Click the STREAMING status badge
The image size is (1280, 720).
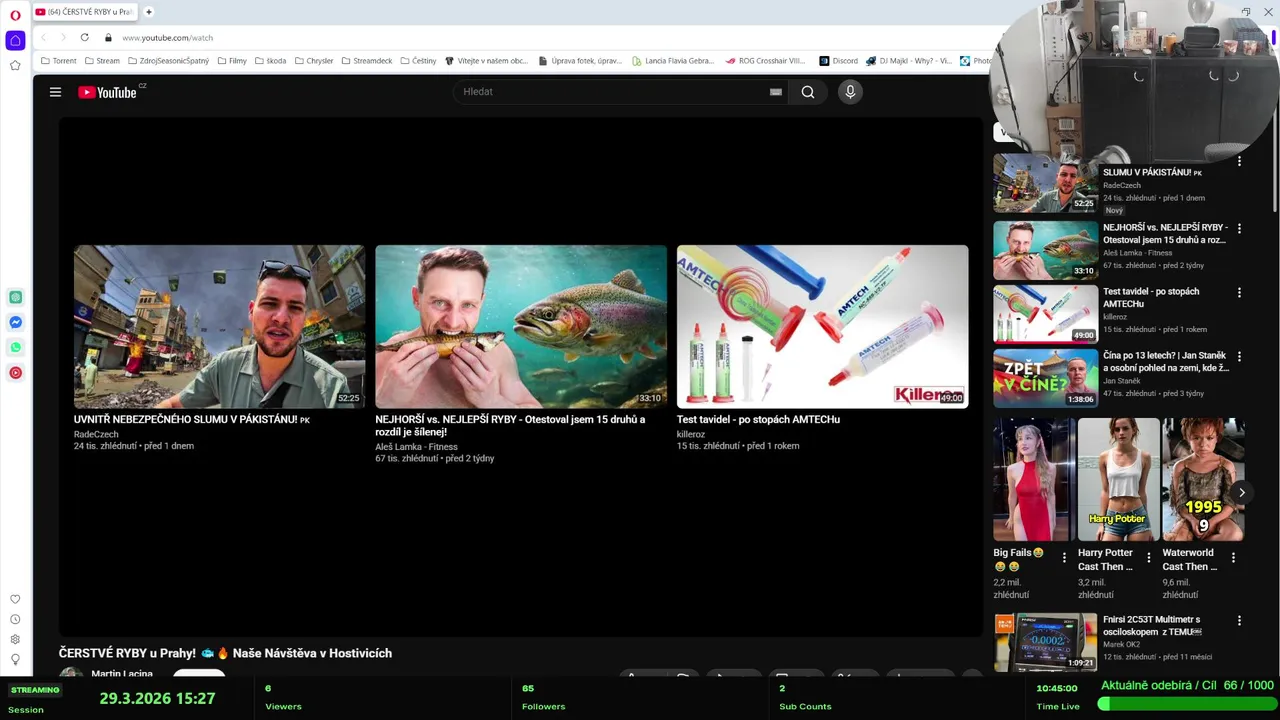point(35,690)
